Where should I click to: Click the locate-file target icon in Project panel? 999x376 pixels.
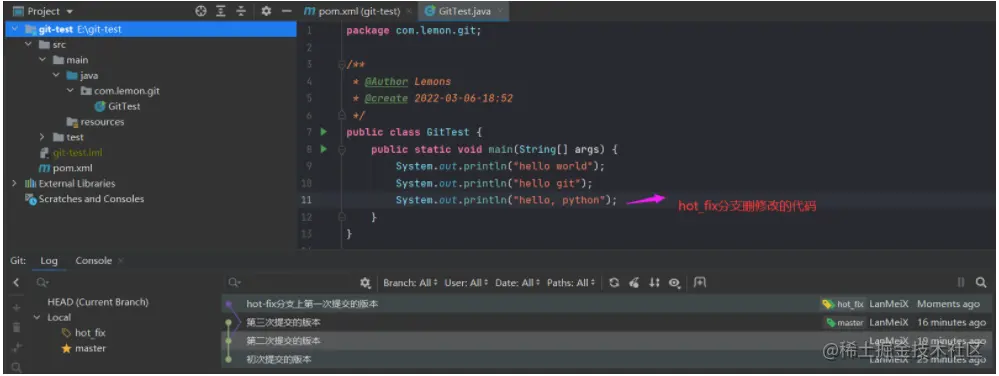201,11
